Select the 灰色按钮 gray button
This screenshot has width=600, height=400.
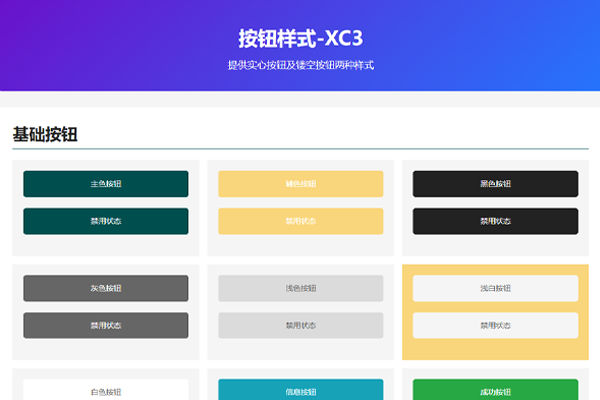click(105, 288)
